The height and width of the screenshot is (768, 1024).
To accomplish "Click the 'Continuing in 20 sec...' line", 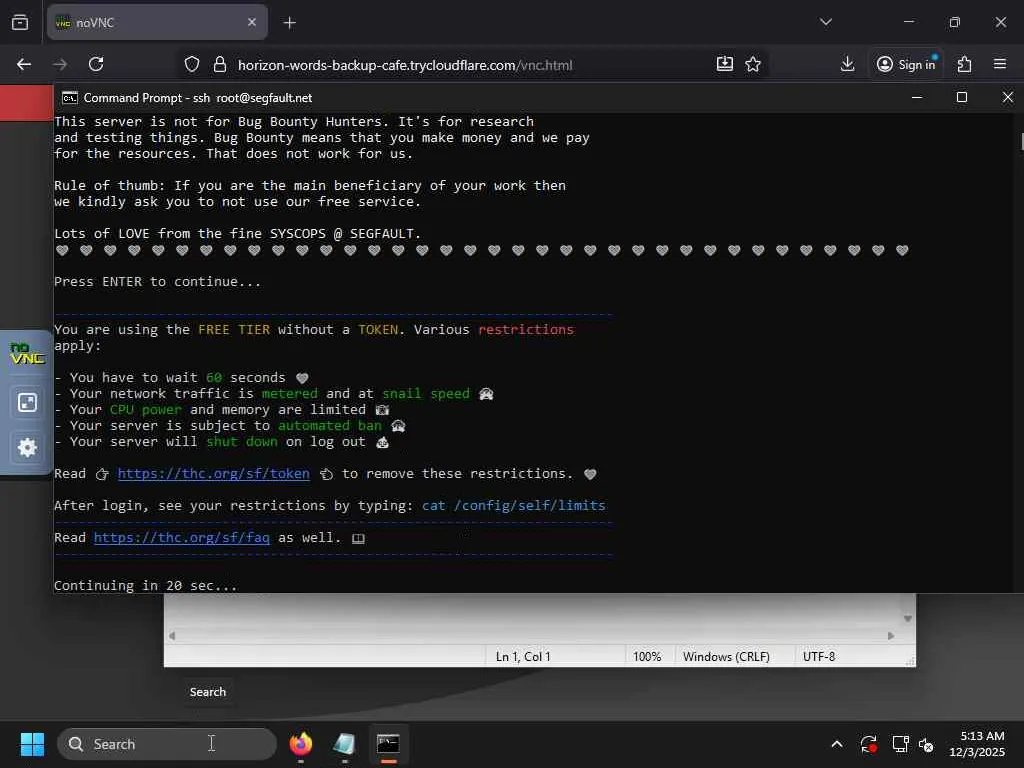I will pyautogui.click(x=146, y=585).
